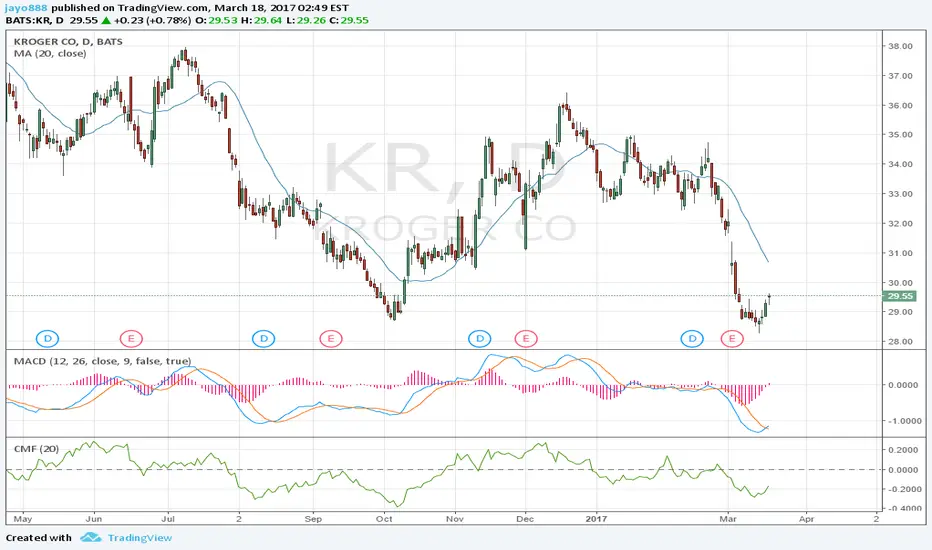Select the dividend D marker in mid-November

click(480, 339)
